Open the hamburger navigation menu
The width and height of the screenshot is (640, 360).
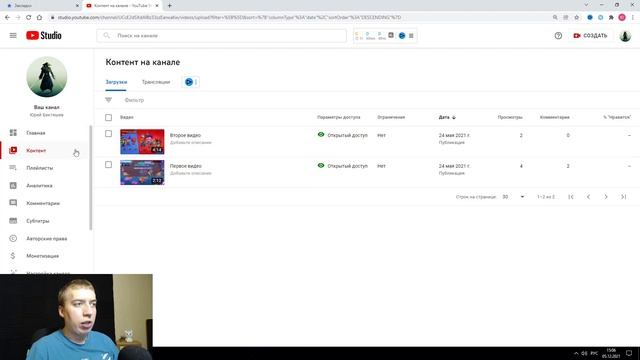coord(13,36)
